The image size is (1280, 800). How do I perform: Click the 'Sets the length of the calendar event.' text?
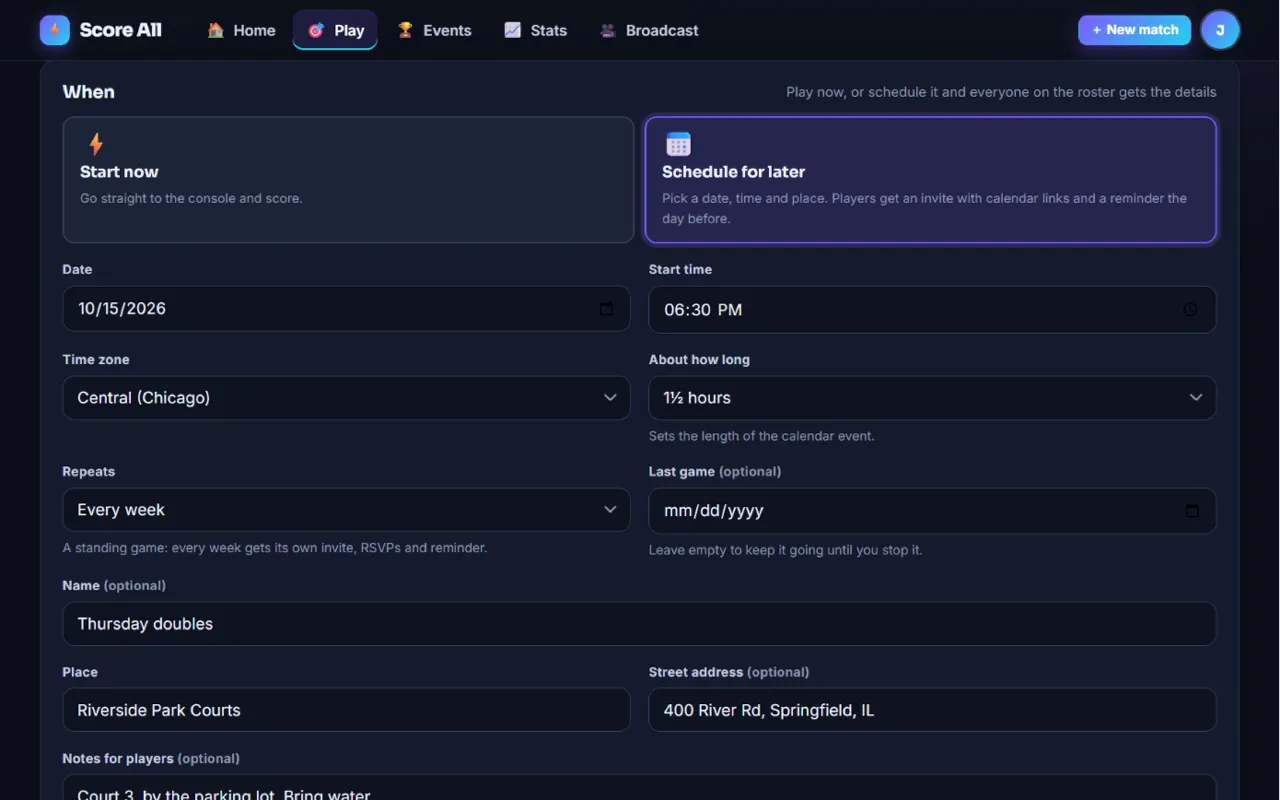click(762, 436)
